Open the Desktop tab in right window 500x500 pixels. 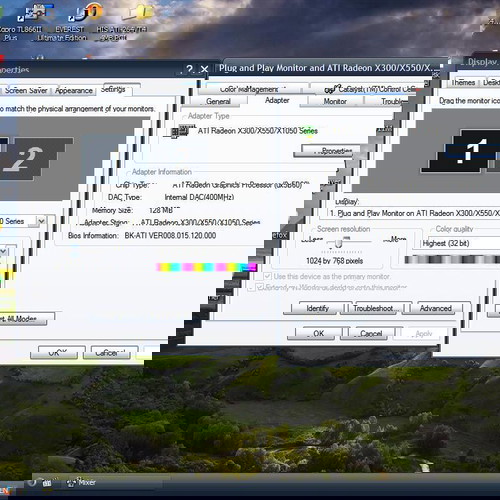(x=491, y=82)
